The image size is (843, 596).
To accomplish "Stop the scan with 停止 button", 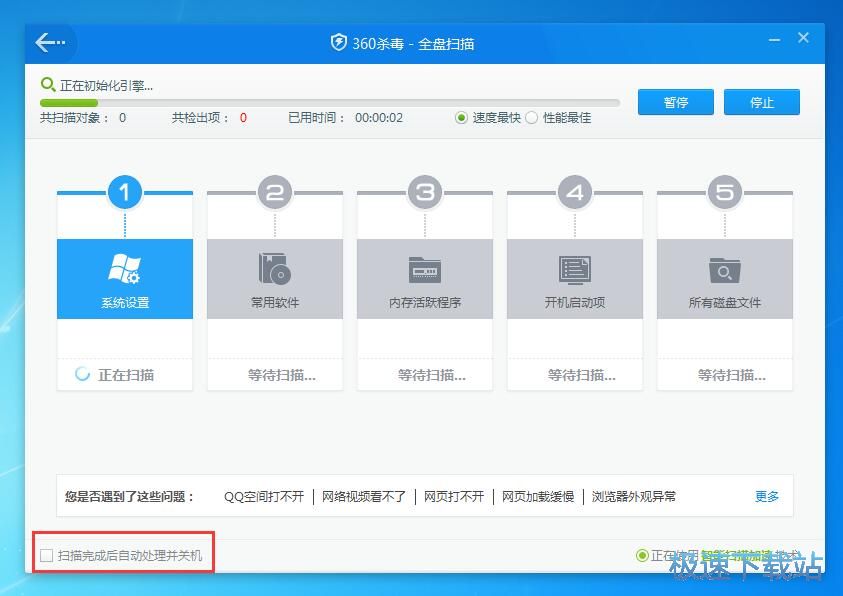I will tap(762, 102).
